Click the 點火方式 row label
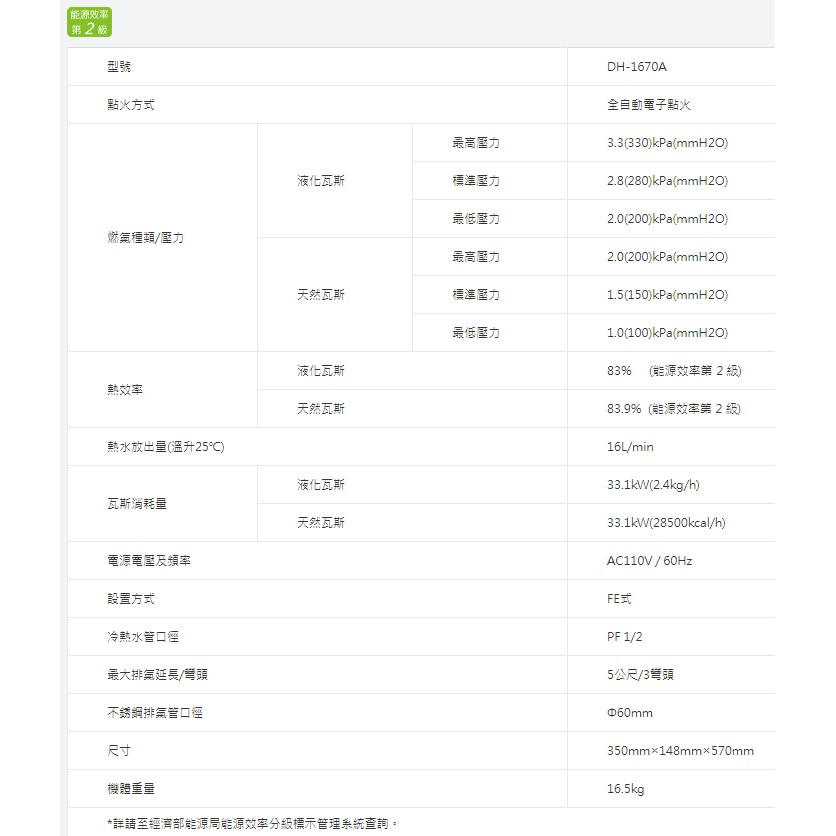The width and height of the screenshot is (836, 836). (x=131, y=105)
